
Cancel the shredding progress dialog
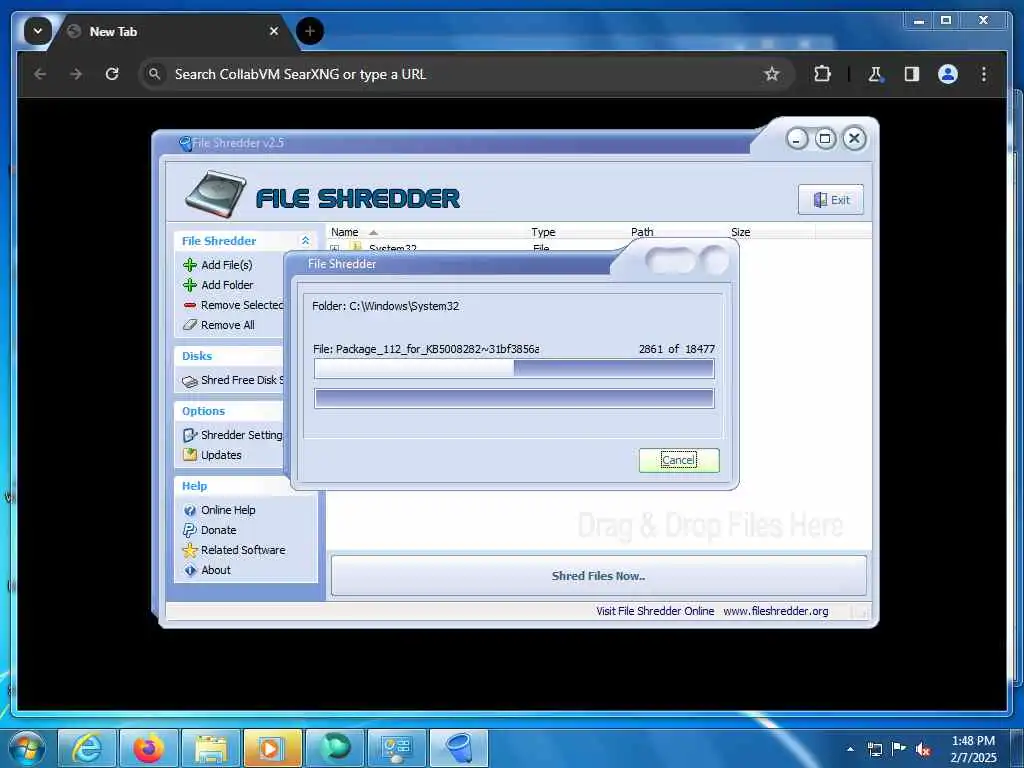pyautogui.click(x=679, y=460)
